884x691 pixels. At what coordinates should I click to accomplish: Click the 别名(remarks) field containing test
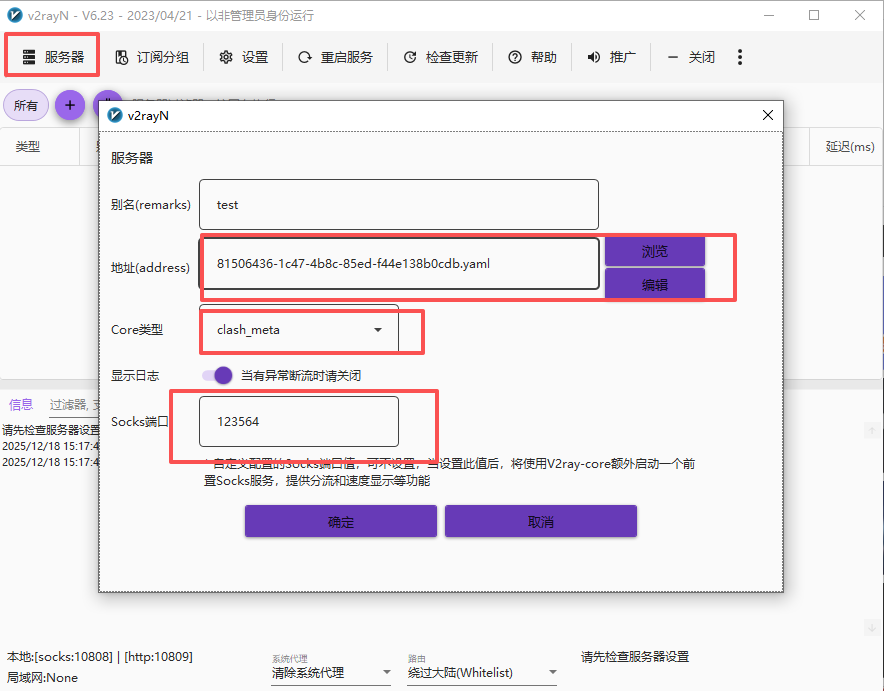click(x=399, y=205)
